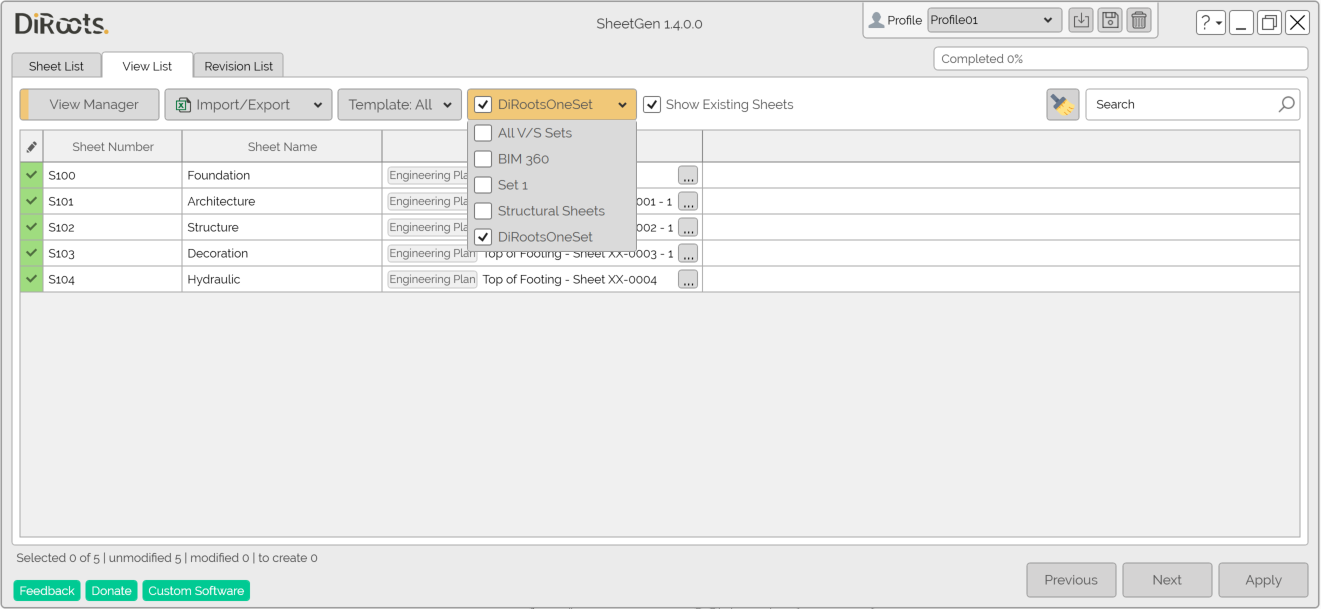Check the BIM 360 set option

coord(483,159)
